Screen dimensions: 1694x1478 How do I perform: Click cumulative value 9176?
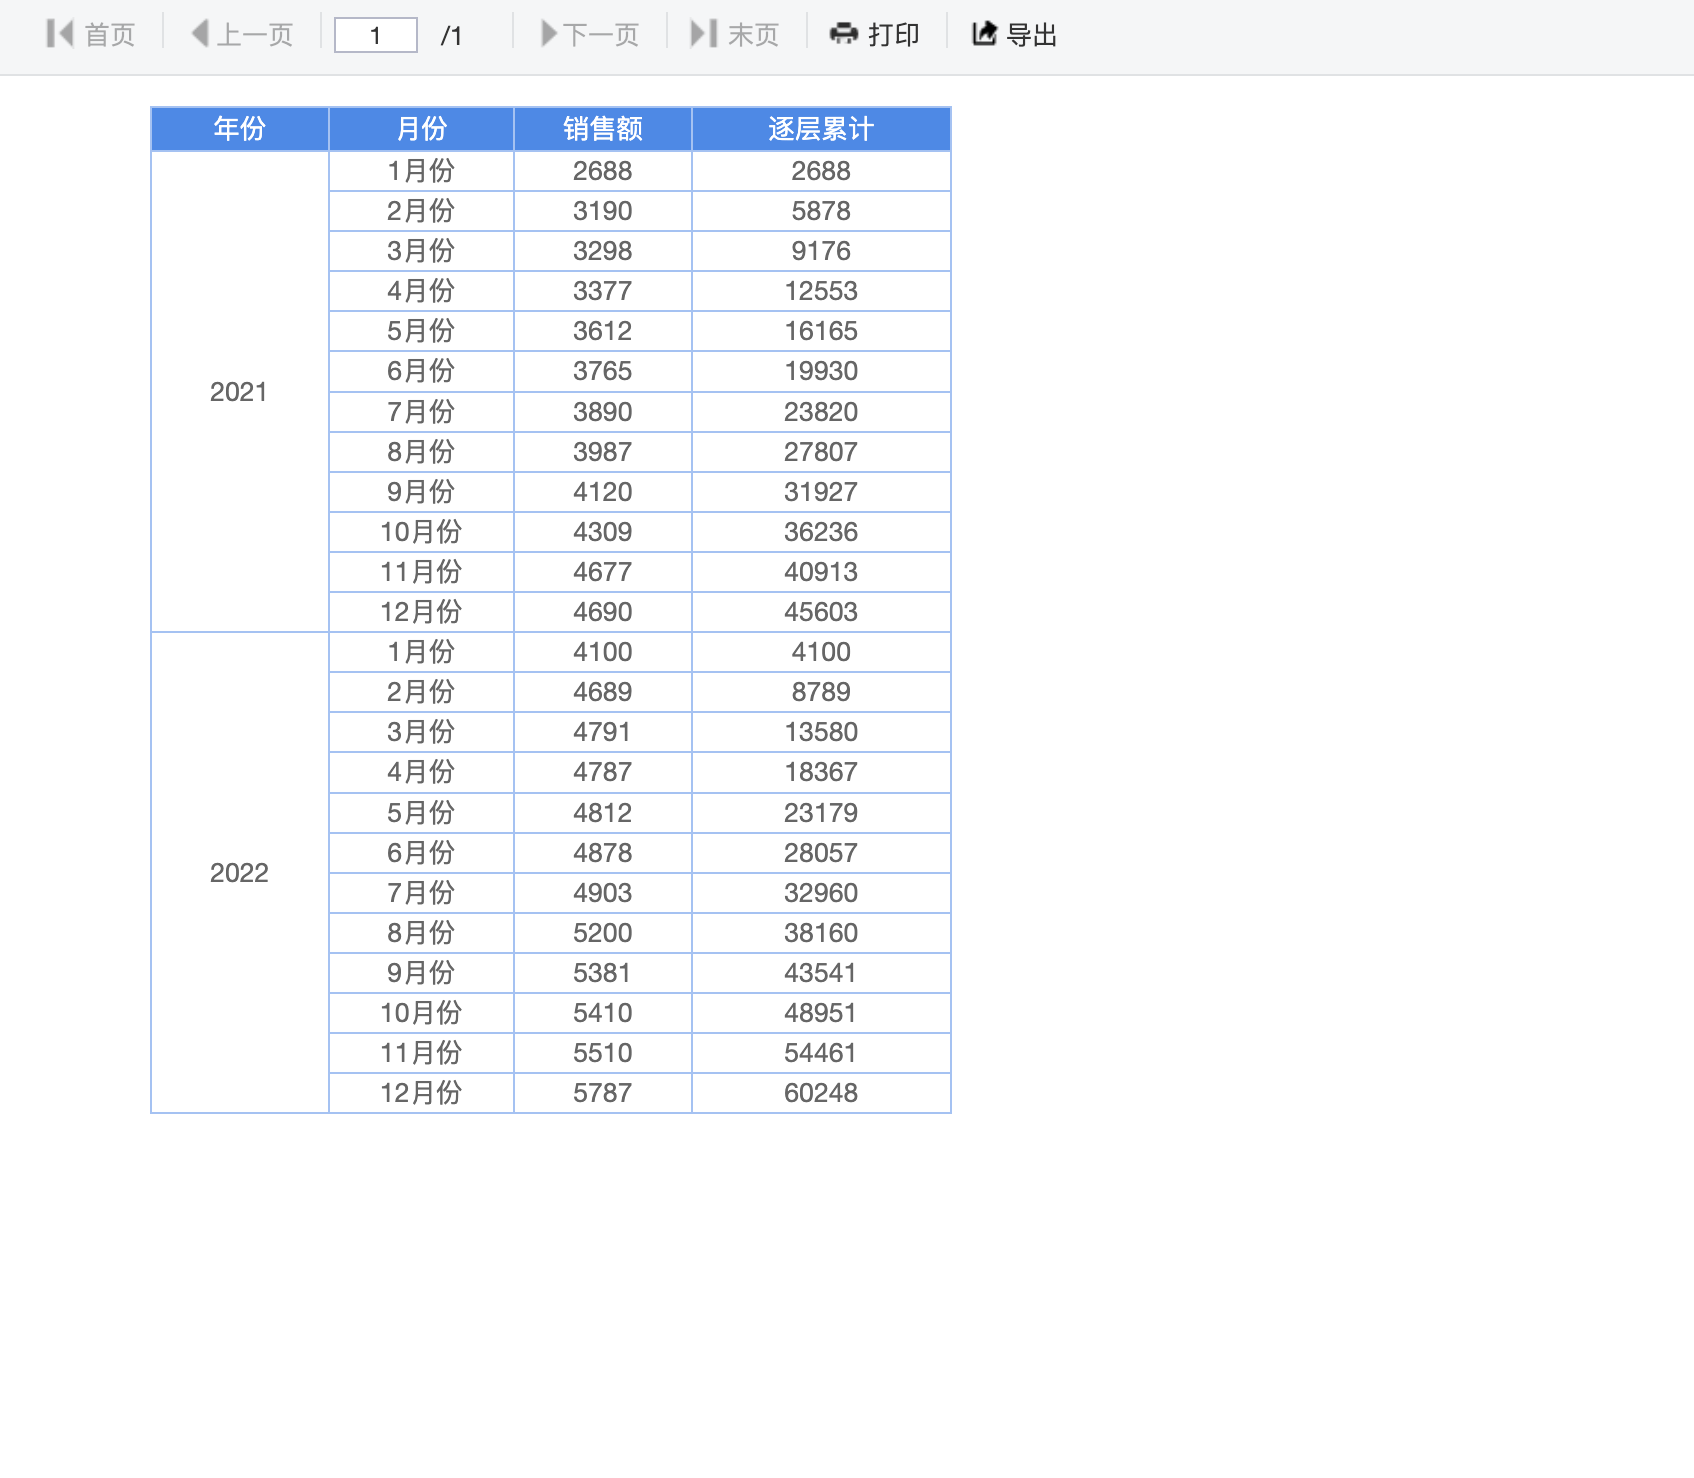[821, 251]
